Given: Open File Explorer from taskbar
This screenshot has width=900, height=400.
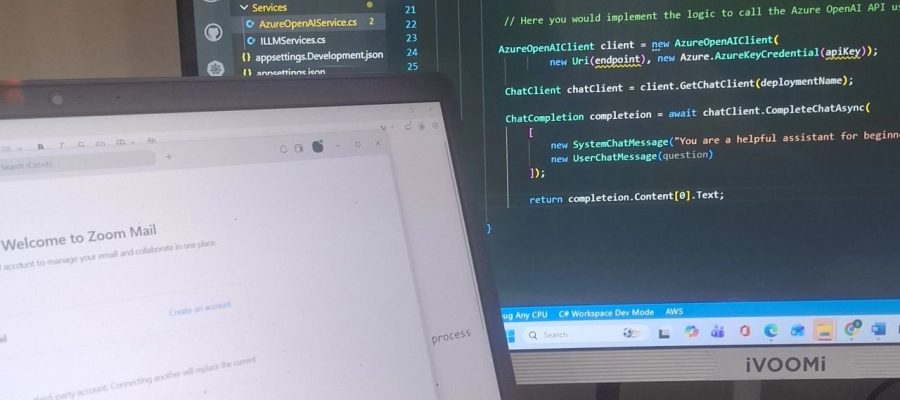Looking at the screenshot, I should [x=824, y=329].
